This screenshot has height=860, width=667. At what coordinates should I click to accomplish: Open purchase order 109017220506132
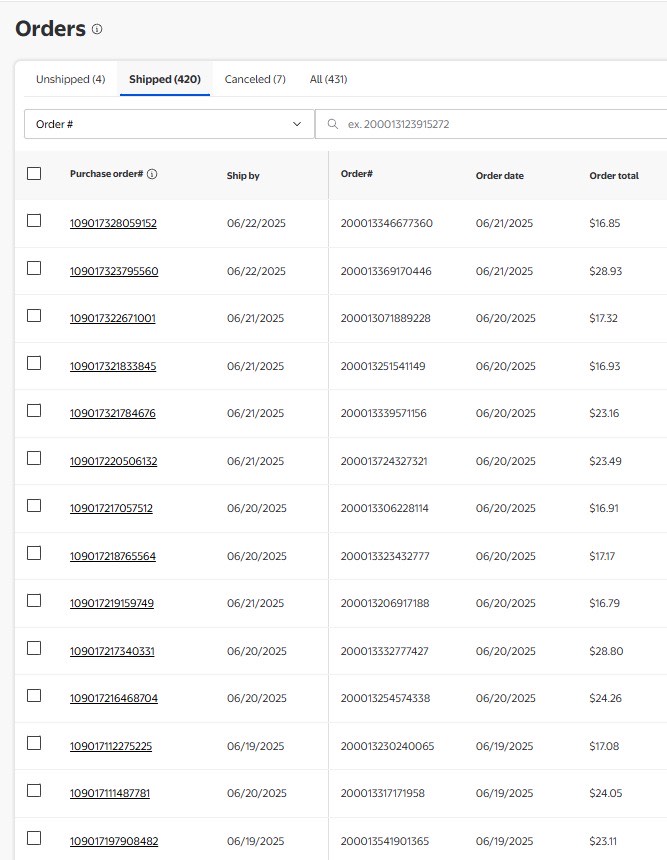click(114, 461)
